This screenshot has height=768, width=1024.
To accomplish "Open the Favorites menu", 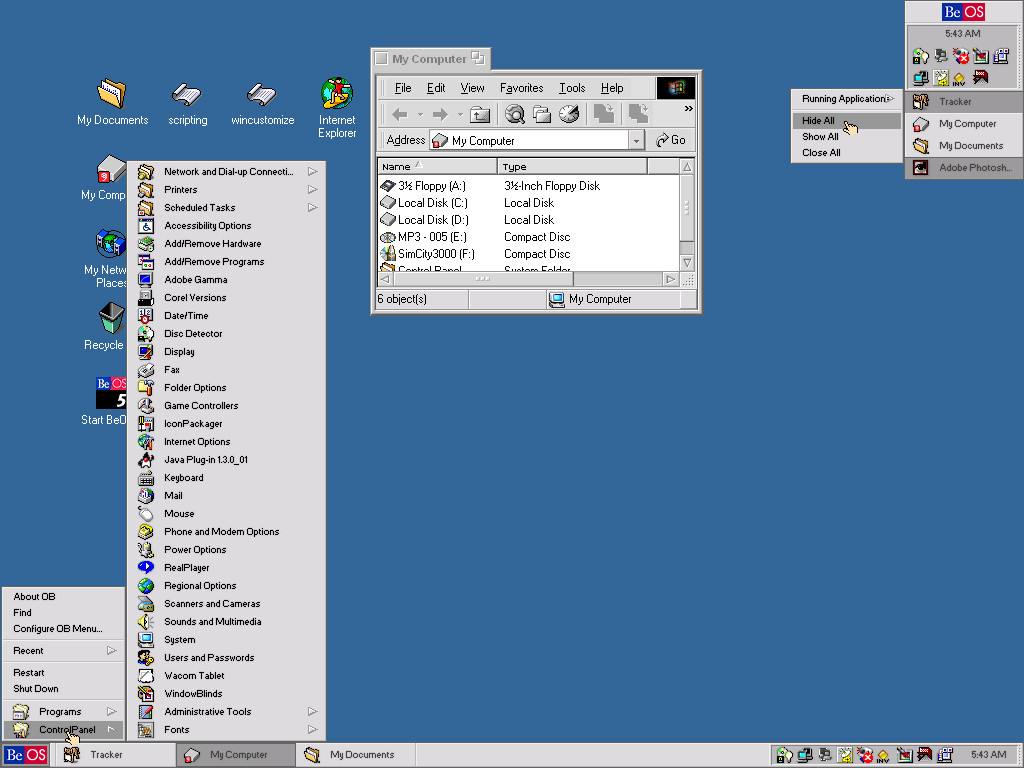I will click(x=521, y=88).
